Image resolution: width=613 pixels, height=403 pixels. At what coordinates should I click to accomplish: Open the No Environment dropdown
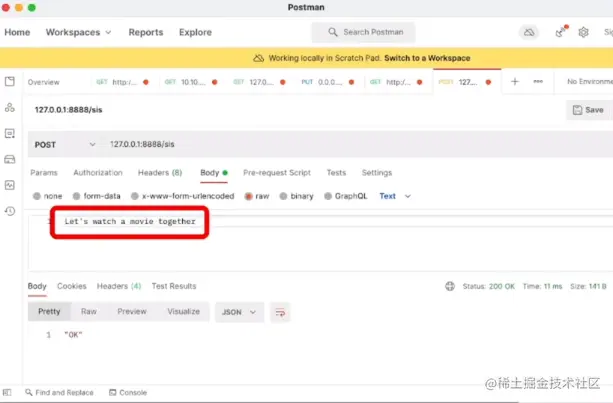[590, 81]
